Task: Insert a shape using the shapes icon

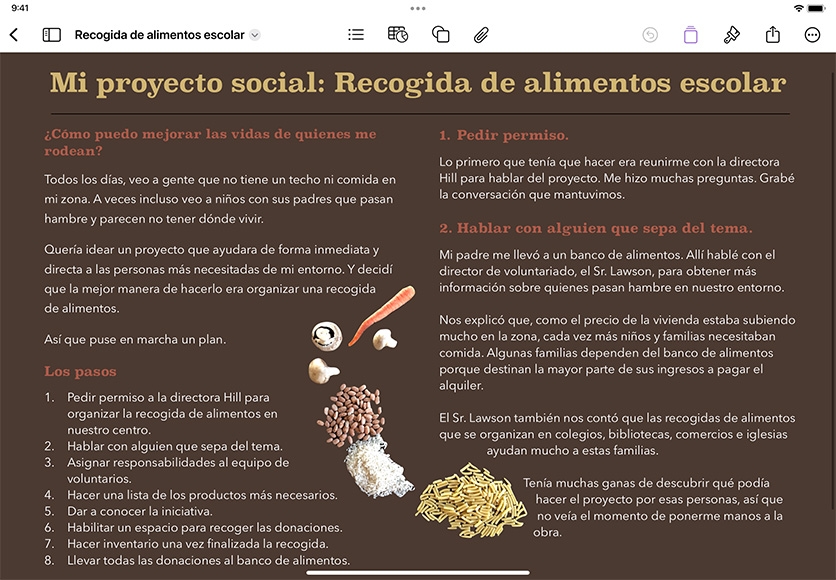Action: coord(440,35)
